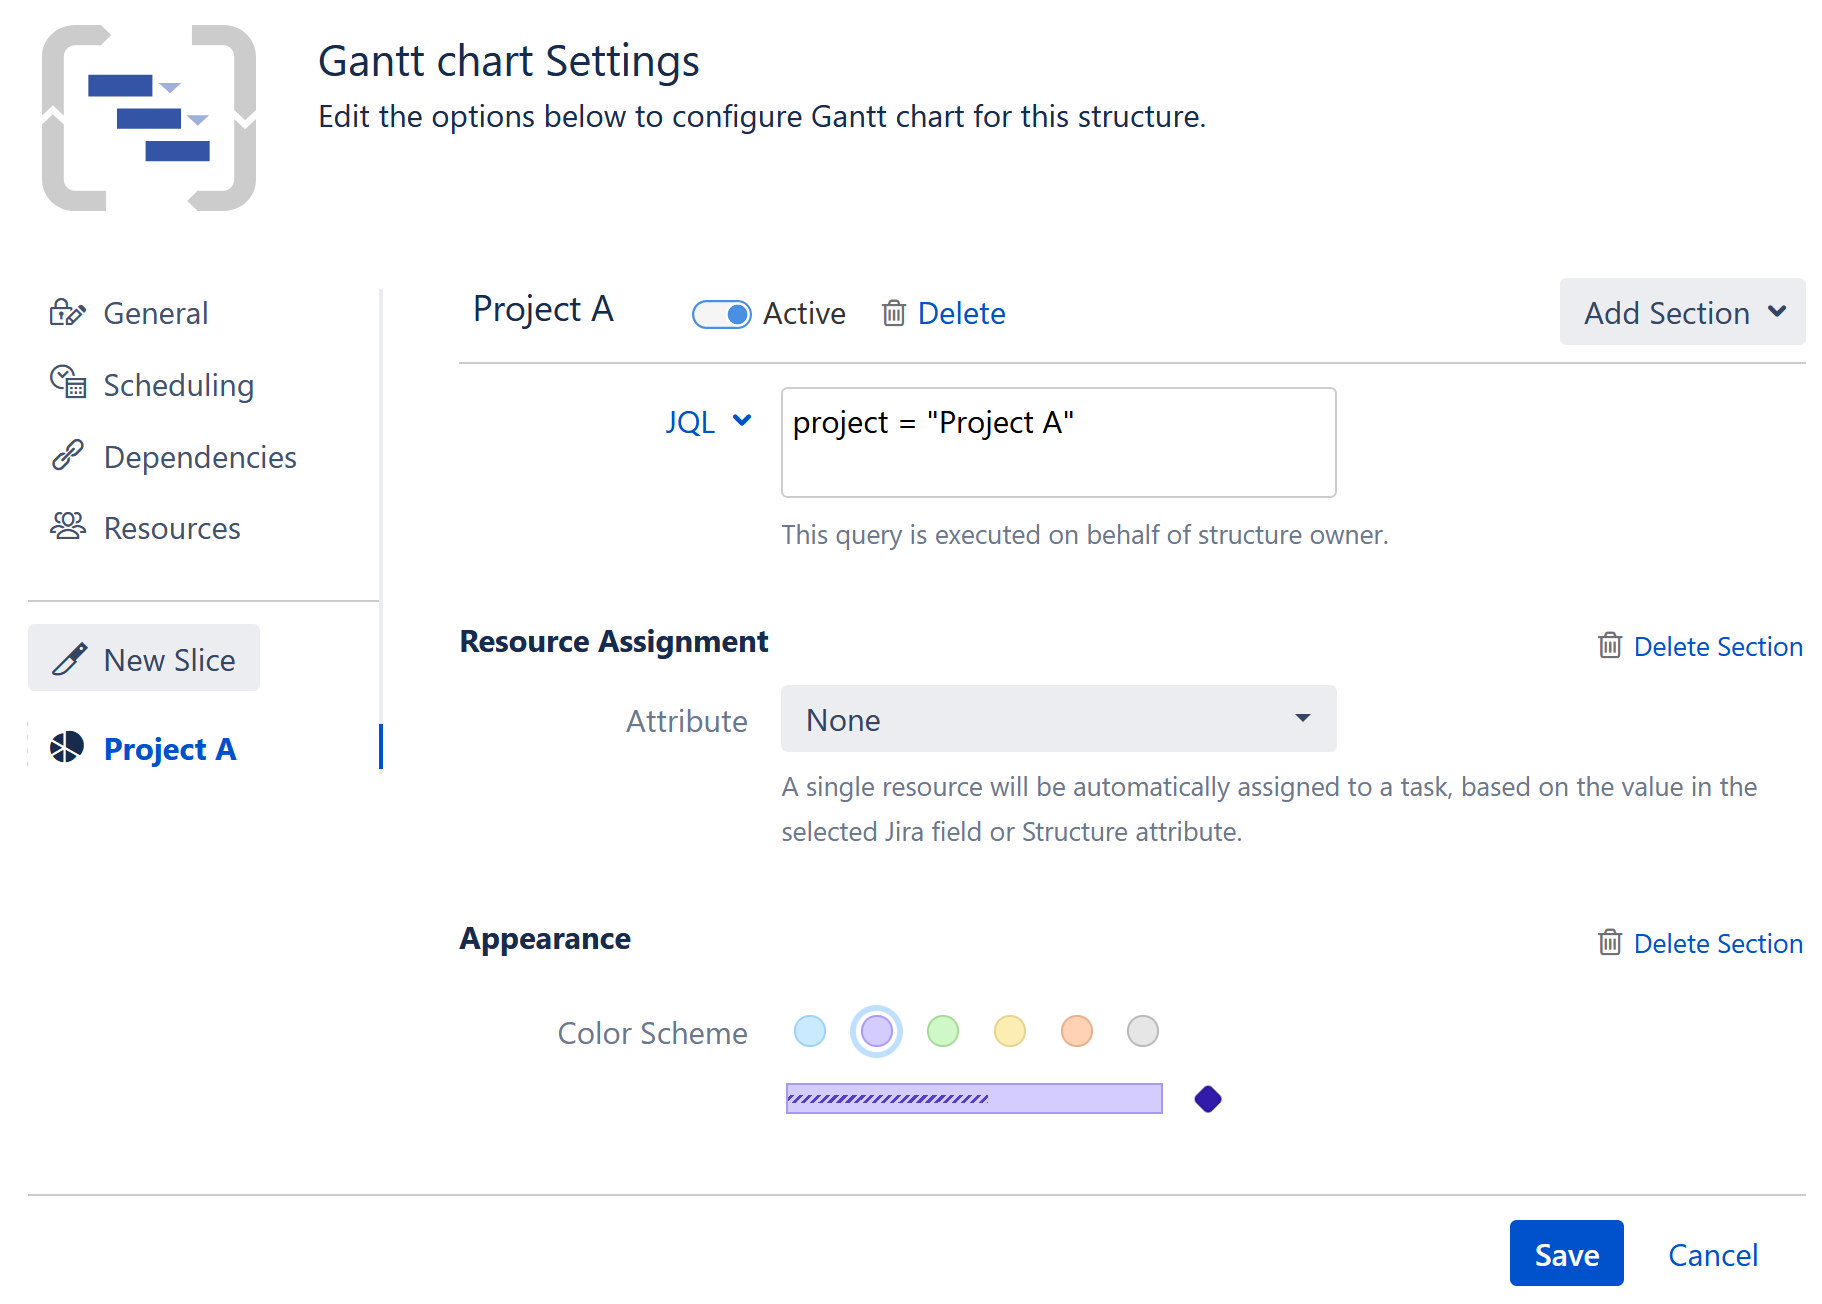This screenshot has width=1822, height=1304.
Task: Select the green color scheme option
Action: 943,1031
